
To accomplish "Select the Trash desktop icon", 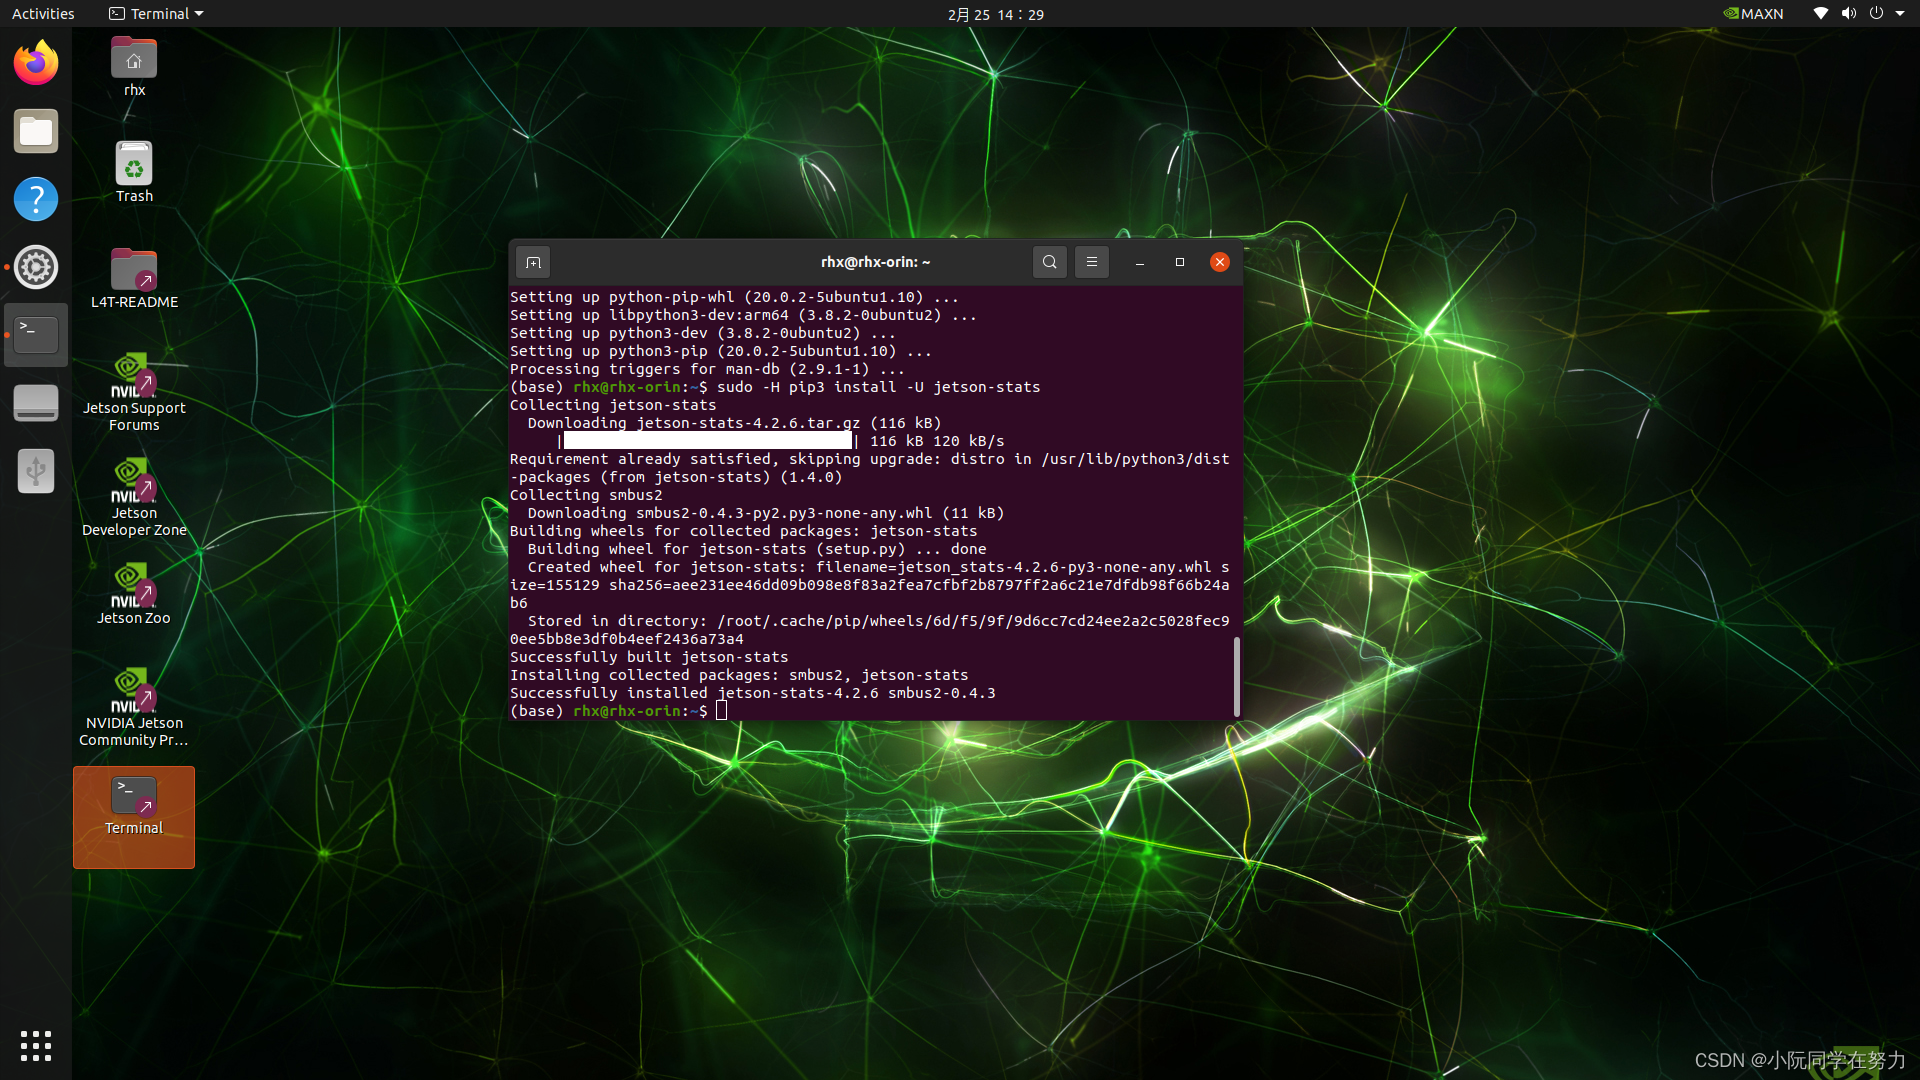I will pos(134,172).
